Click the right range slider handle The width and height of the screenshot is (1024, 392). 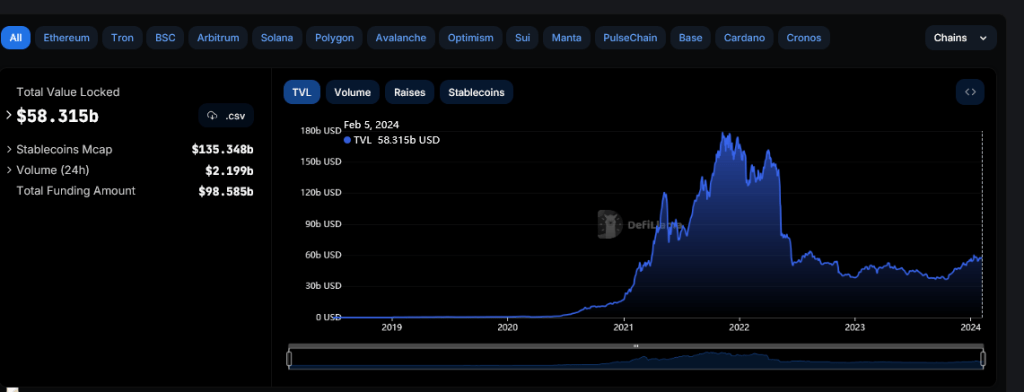pos(983,359)
